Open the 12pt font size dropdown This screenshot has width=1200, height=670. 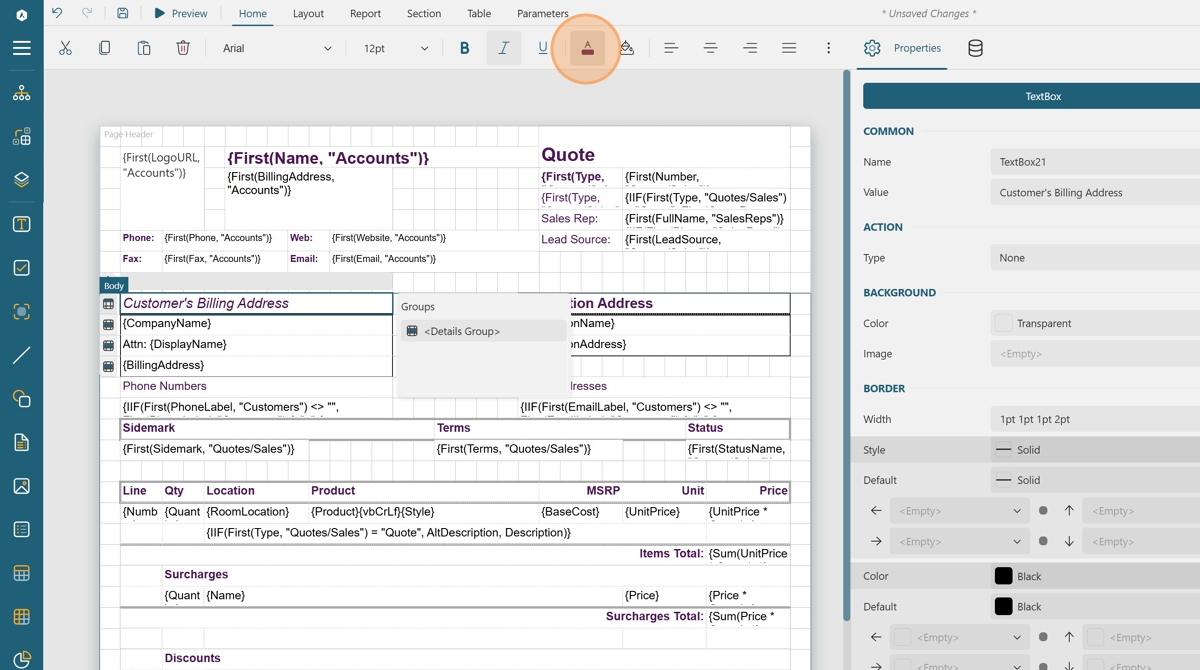click(395, 48)
